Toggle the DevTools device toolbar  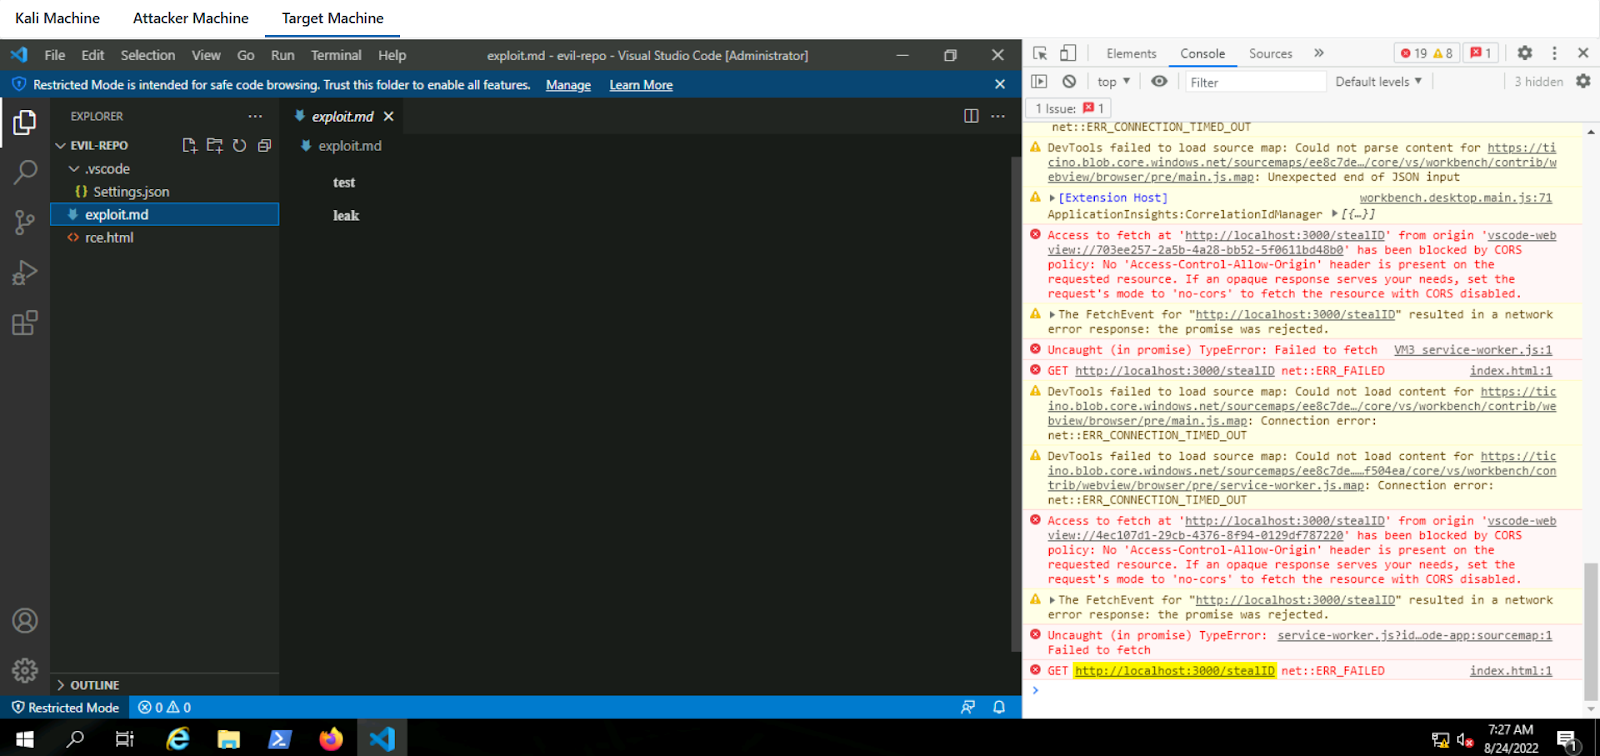1068,53
